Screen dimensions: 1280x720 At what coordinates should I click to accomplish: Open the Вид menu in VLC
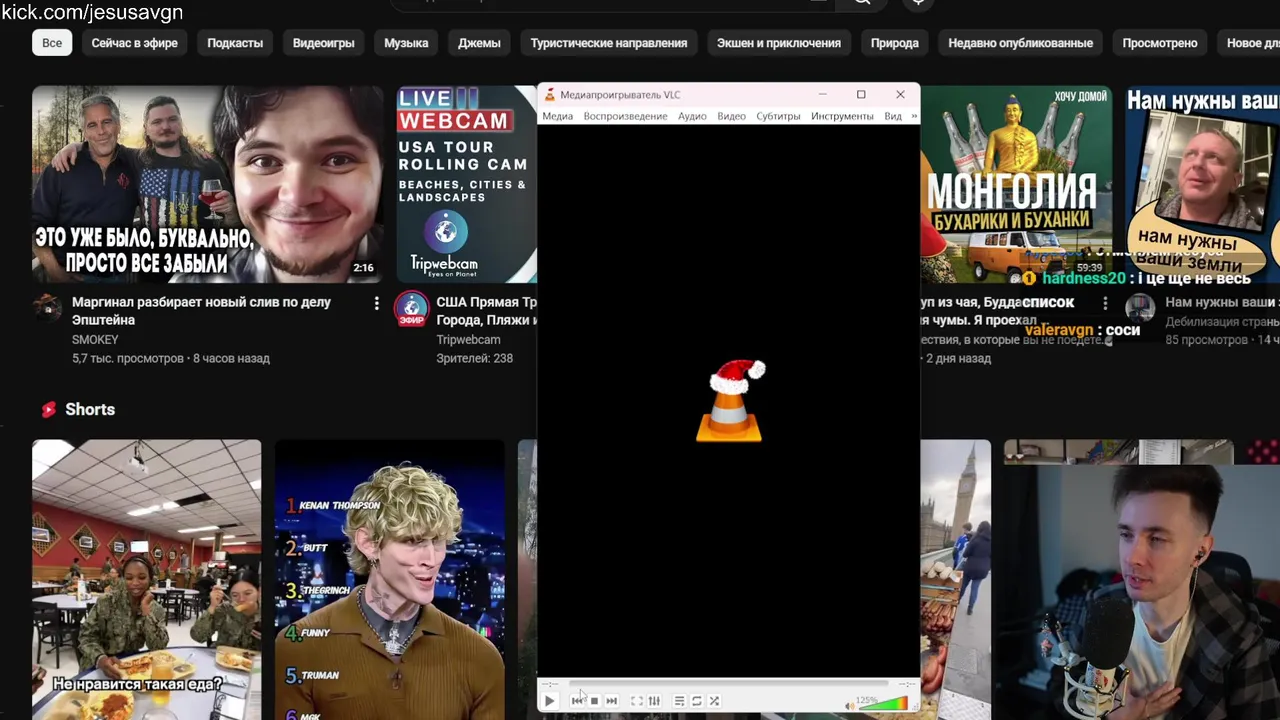click(893, 116)
